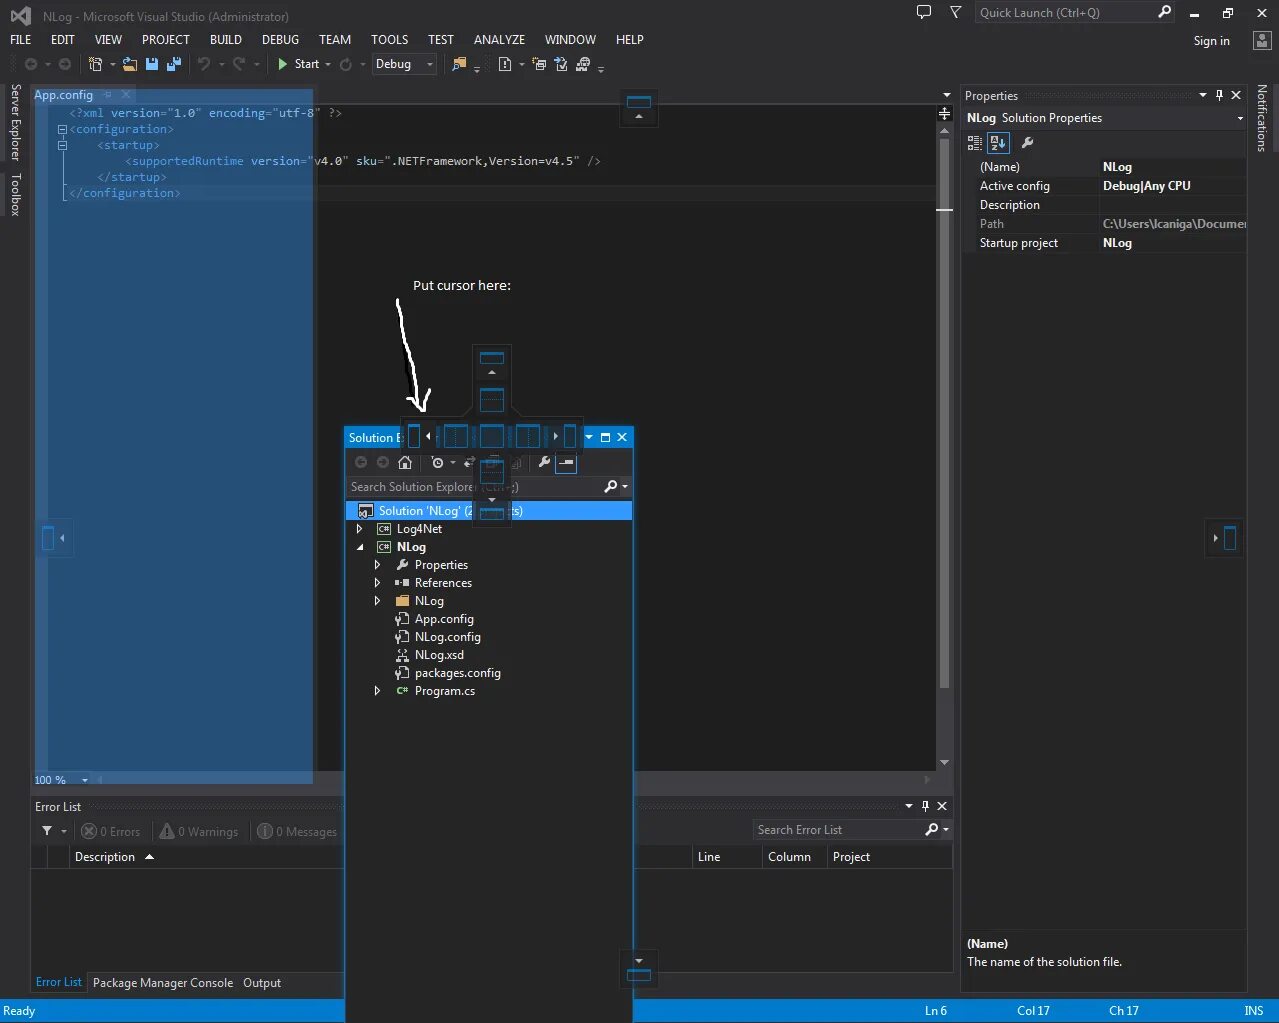Open the ANALYZE menu
Screen dimensions: 1279x1023
click(x=500, y=40)
